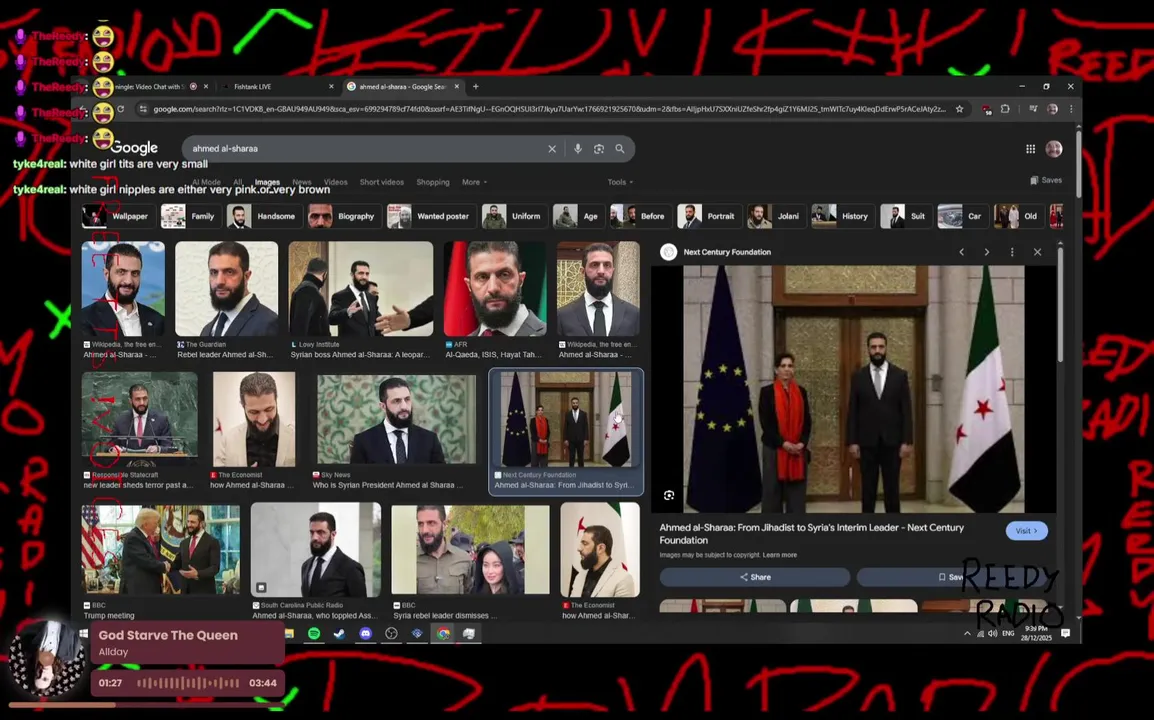Viewport: 1154px width, 720px height.
Task: Filter images by the Wallpaper chip
Action: tap(116, 216)
